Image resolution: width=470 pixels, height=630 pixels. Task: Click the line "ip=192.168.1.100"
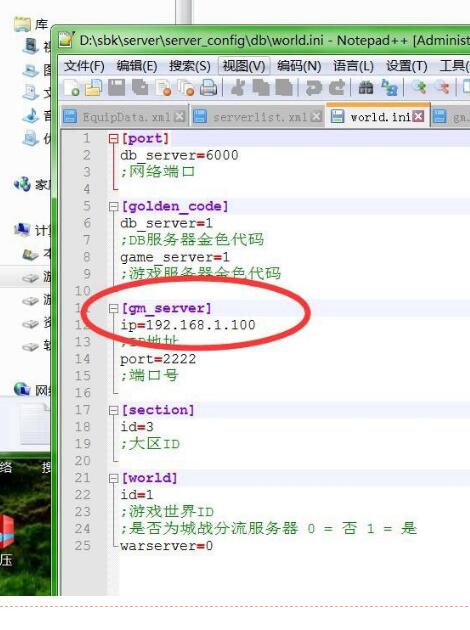pos(188,325)
